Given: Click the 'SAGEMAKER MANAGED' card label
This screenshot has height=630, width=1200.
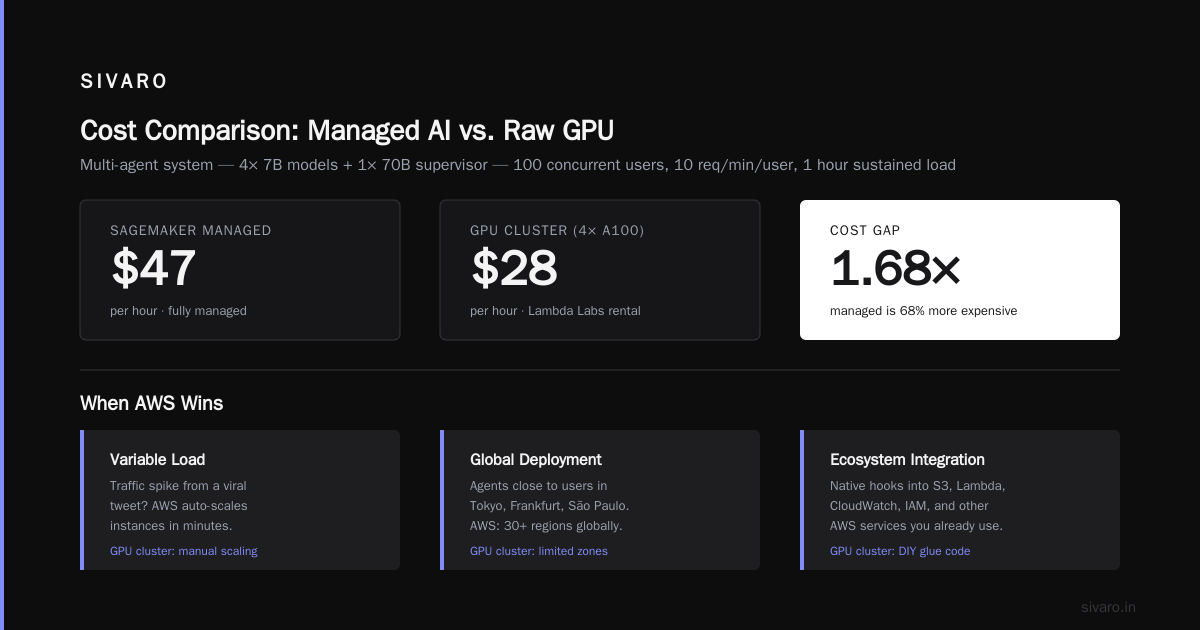Looking at the screenshot, I should [191, 230].
